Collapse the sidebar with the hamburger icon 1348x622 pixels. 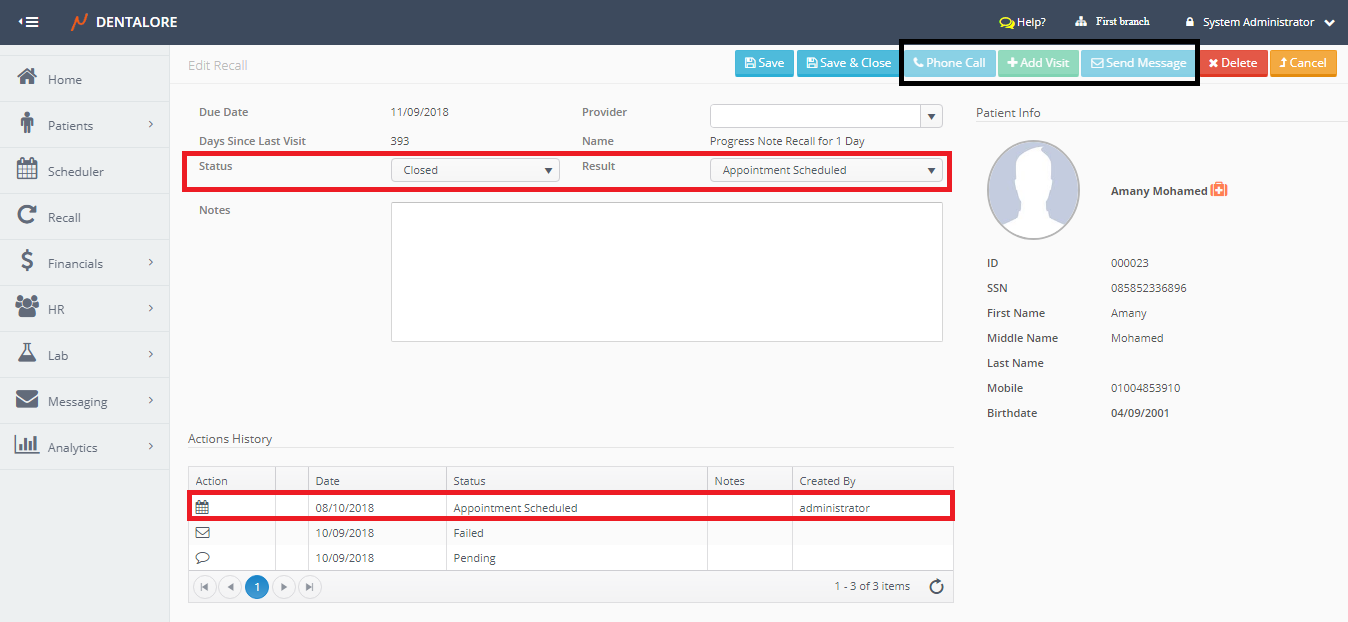point(28,22)
